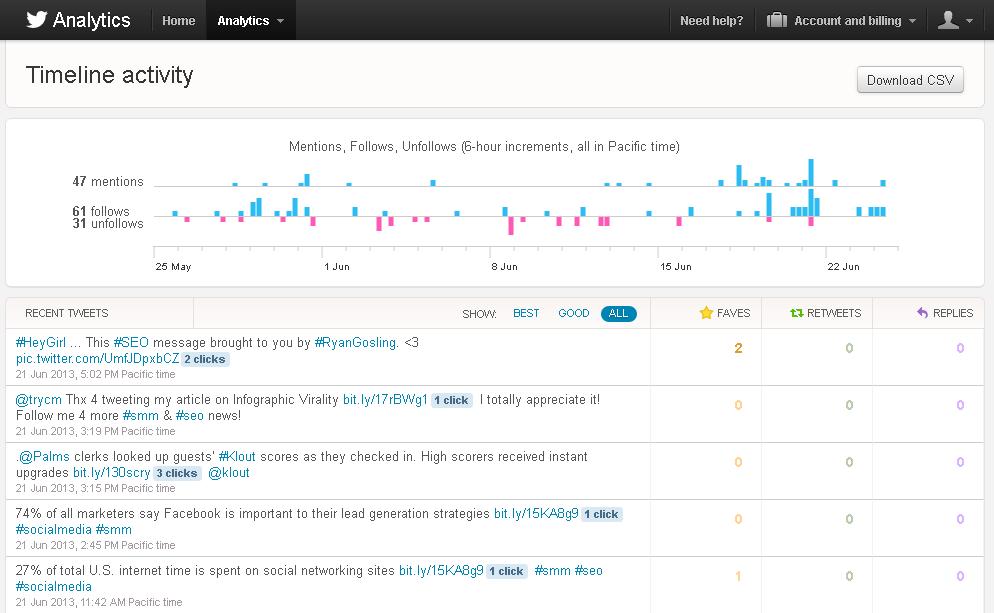The image size is (994, 613).
Task: Click the green Retweets arrows icon
Action: pyautogui.click(x=797, y=313)
